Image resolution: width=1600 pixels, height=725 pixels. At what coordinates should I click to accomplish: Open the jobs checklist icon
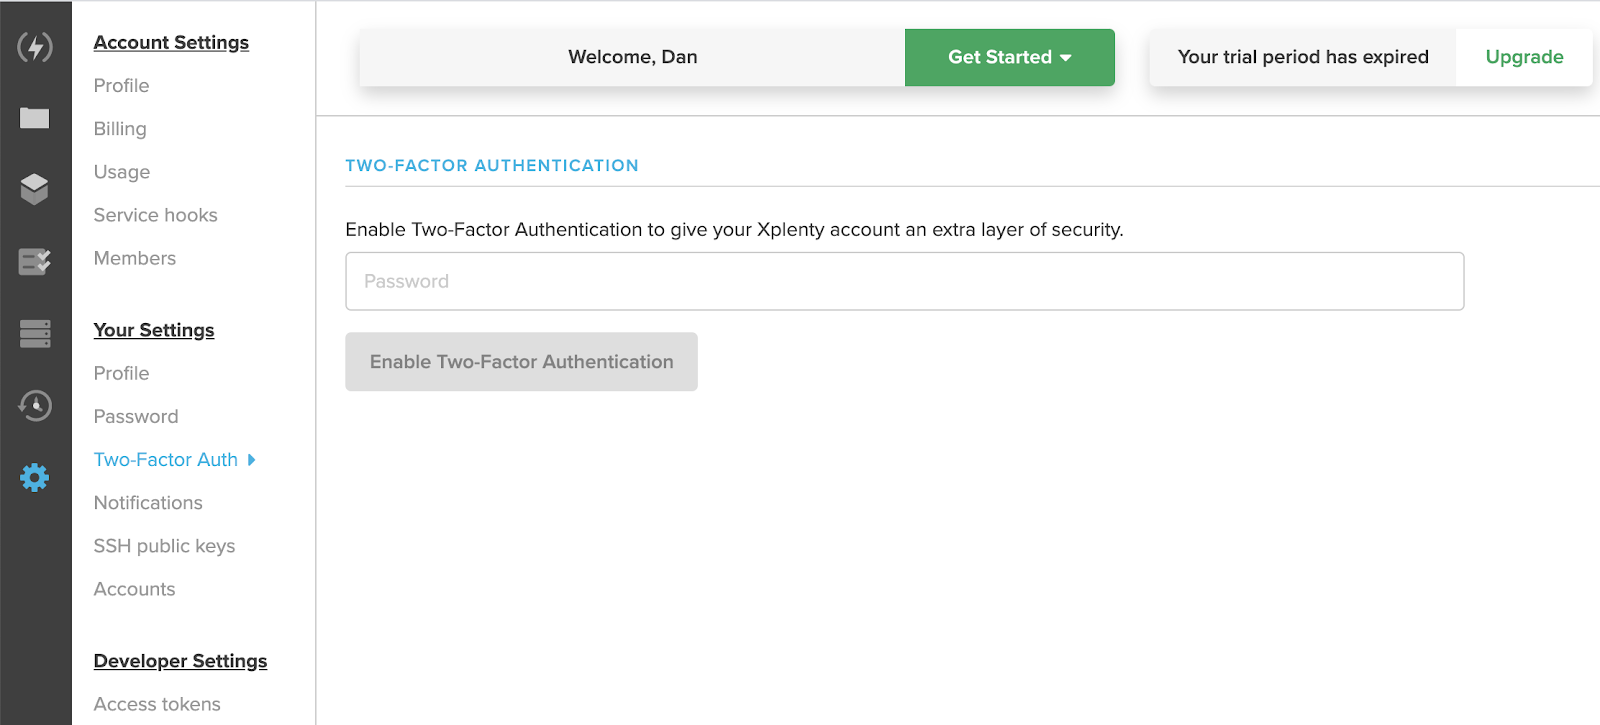tap(35, 262)
